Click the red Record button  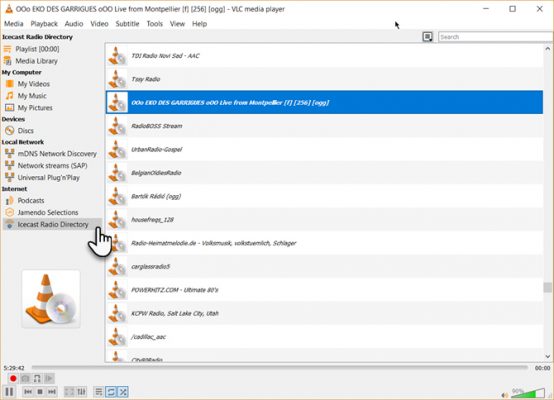(x=13, y=378)
